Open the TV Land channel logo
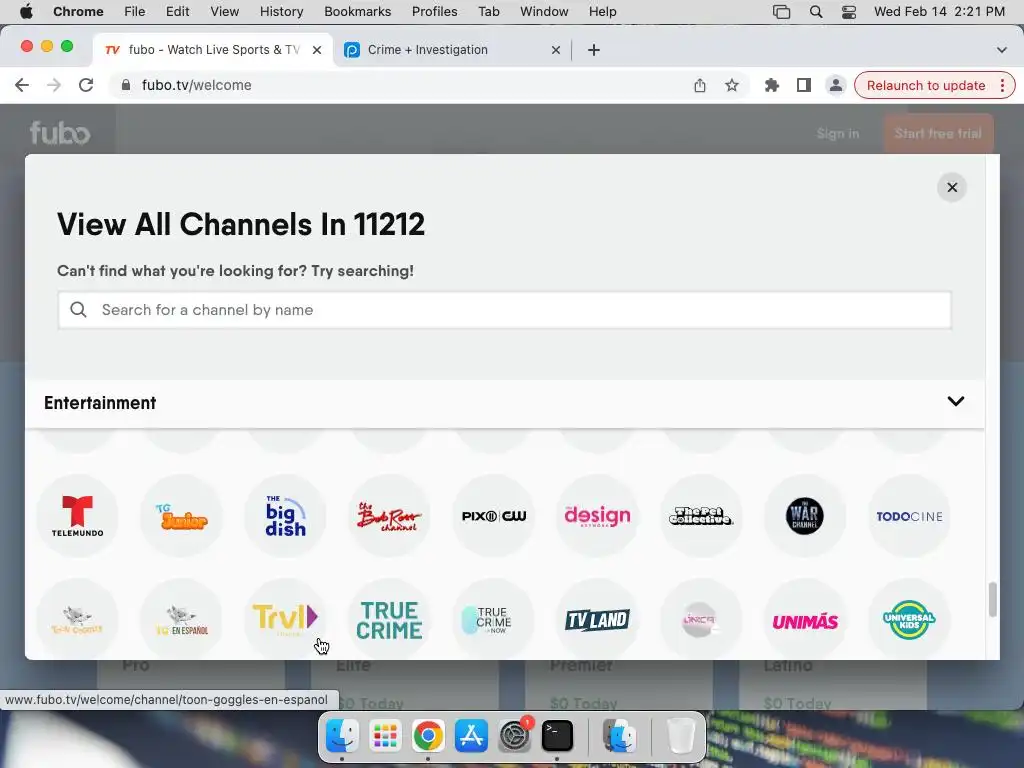This screenshot has height=768, width=1024. point(597,619)
